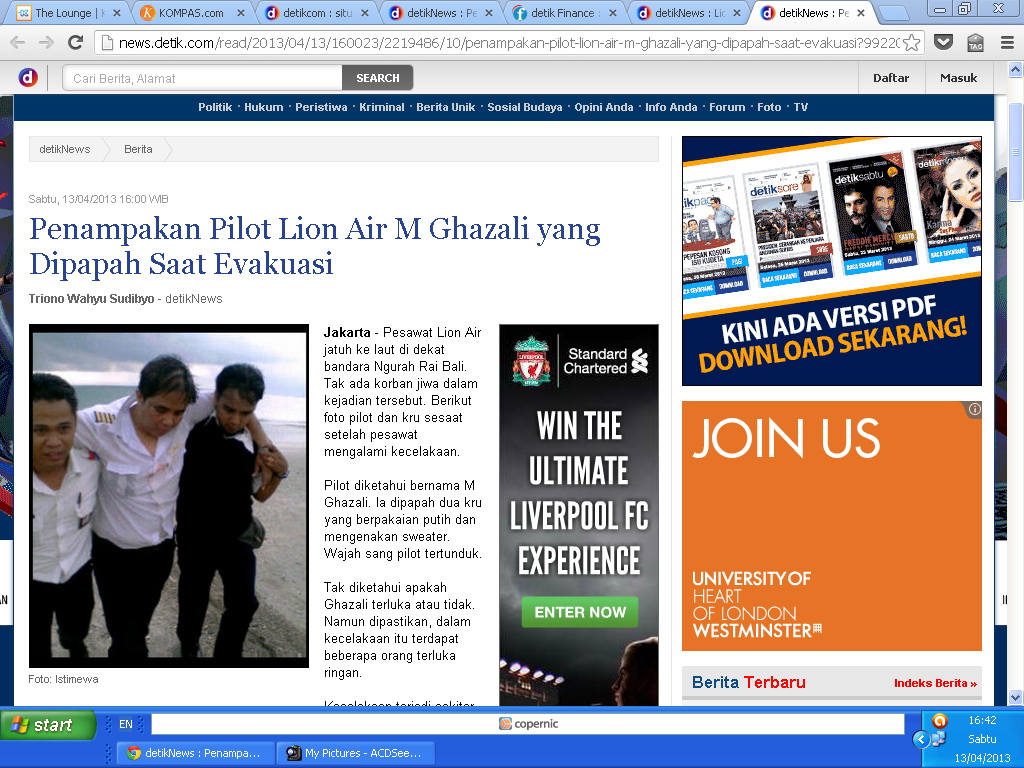Click the AdChoices info icon on ad

click(974, 409)
